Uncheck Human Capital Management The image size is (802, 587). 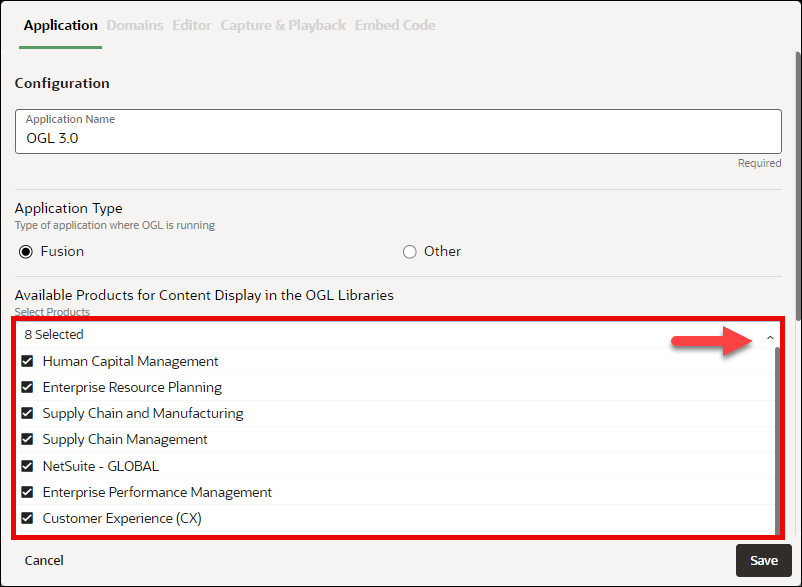(27, 361)
